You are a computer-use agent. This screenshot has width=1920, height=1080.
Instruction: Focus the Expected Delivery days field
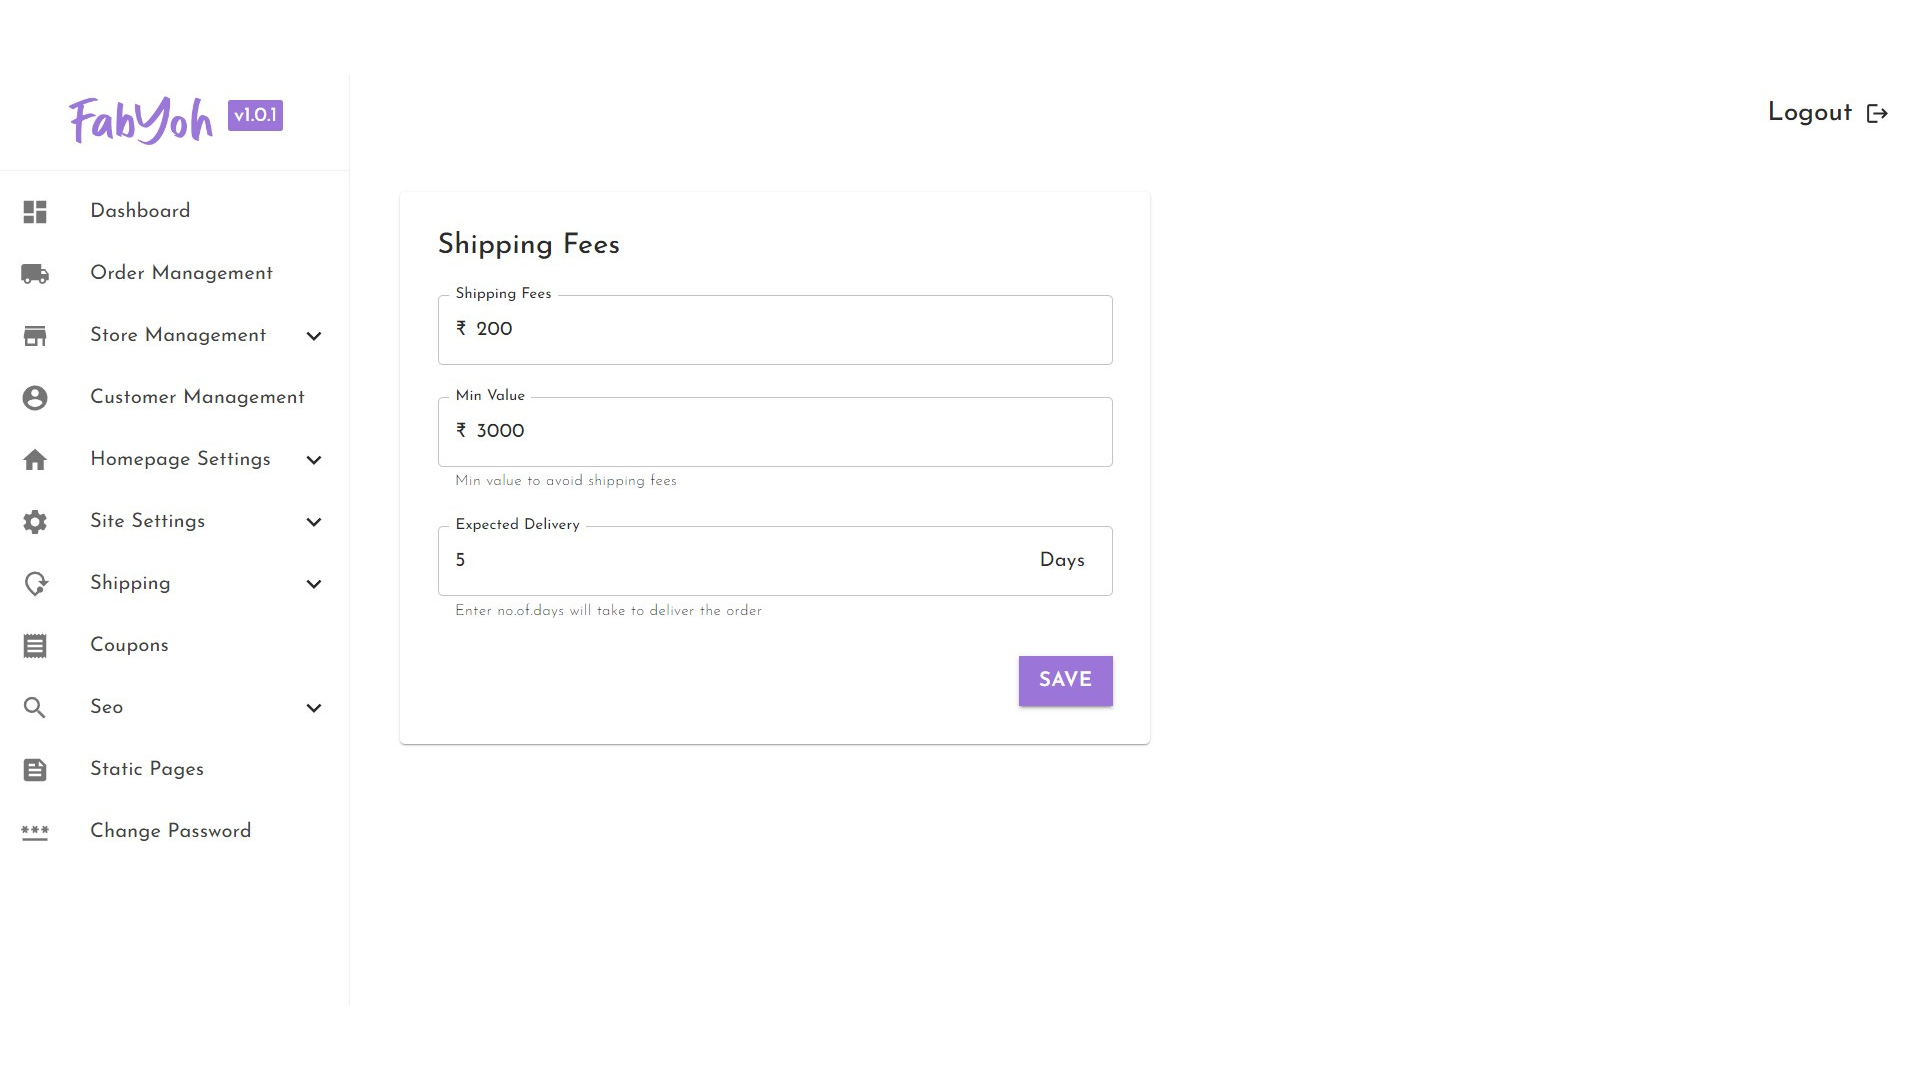coord(740,561)
